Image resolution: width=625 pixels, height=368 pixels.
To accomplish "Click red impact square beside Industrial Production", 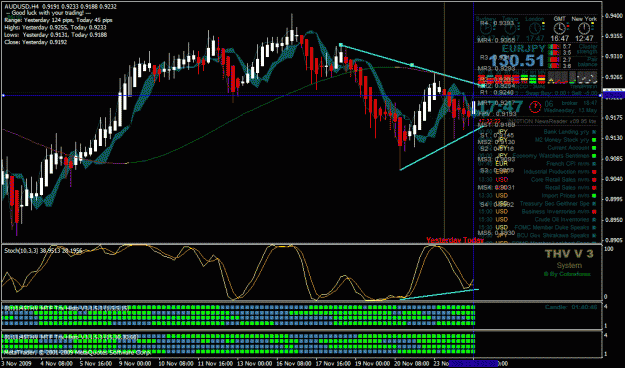I will (x=594, y=172).
